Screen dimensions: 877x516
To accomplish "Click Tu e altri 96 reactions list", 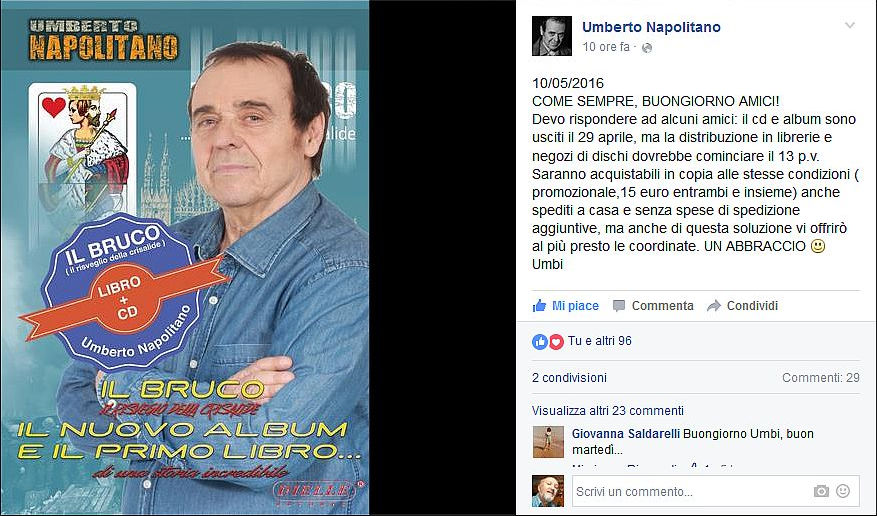I will [x=600, y=341].
